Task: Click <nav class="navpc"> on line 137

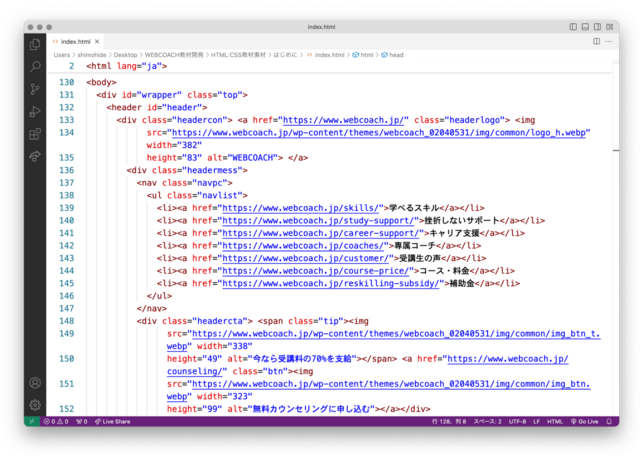Action: click(184, 183)
